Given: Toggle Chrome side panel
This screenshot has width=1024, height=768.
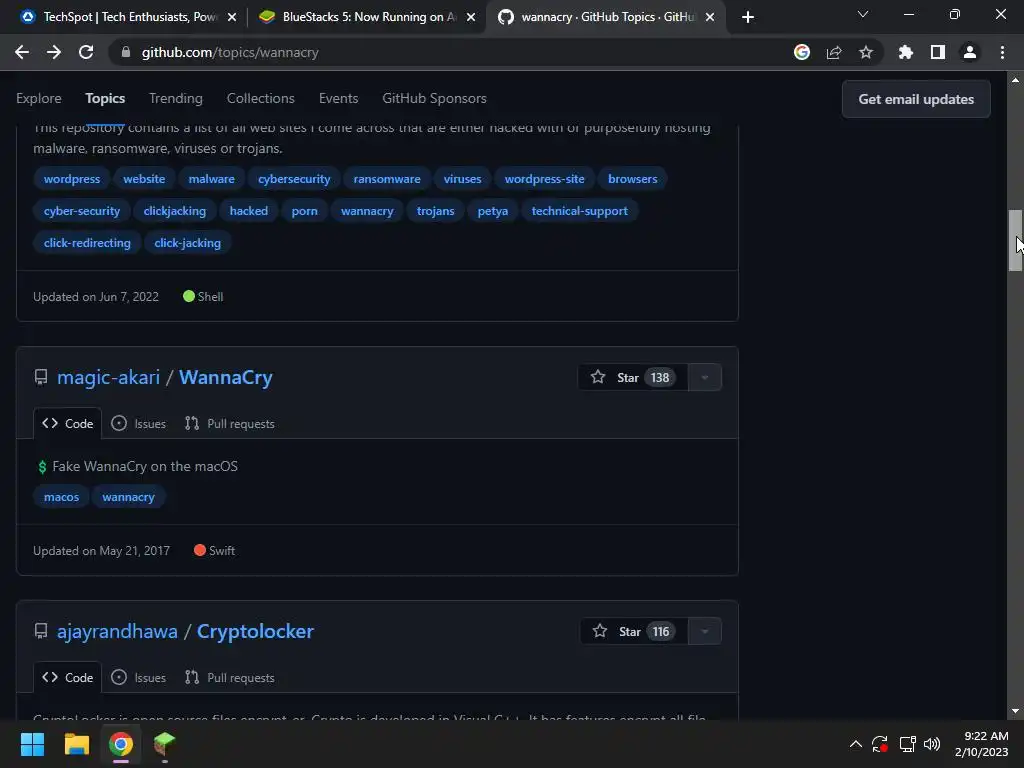Looking at the screenshot, I should pyautogui.click(x=937, y=52).
